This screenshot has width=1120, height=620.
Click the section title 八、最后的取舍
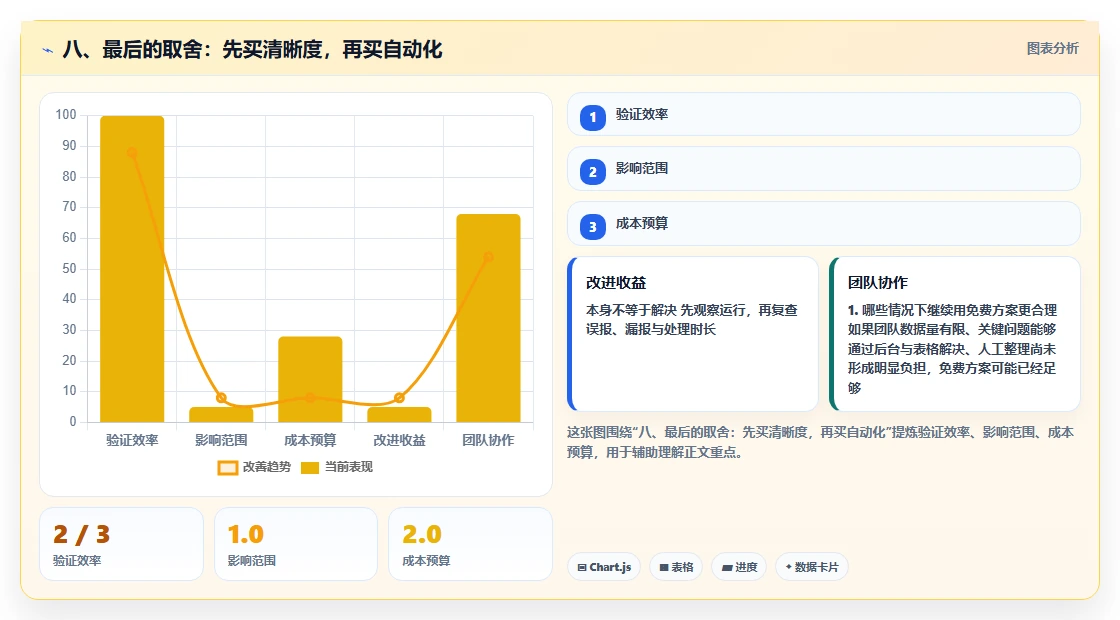252,50
